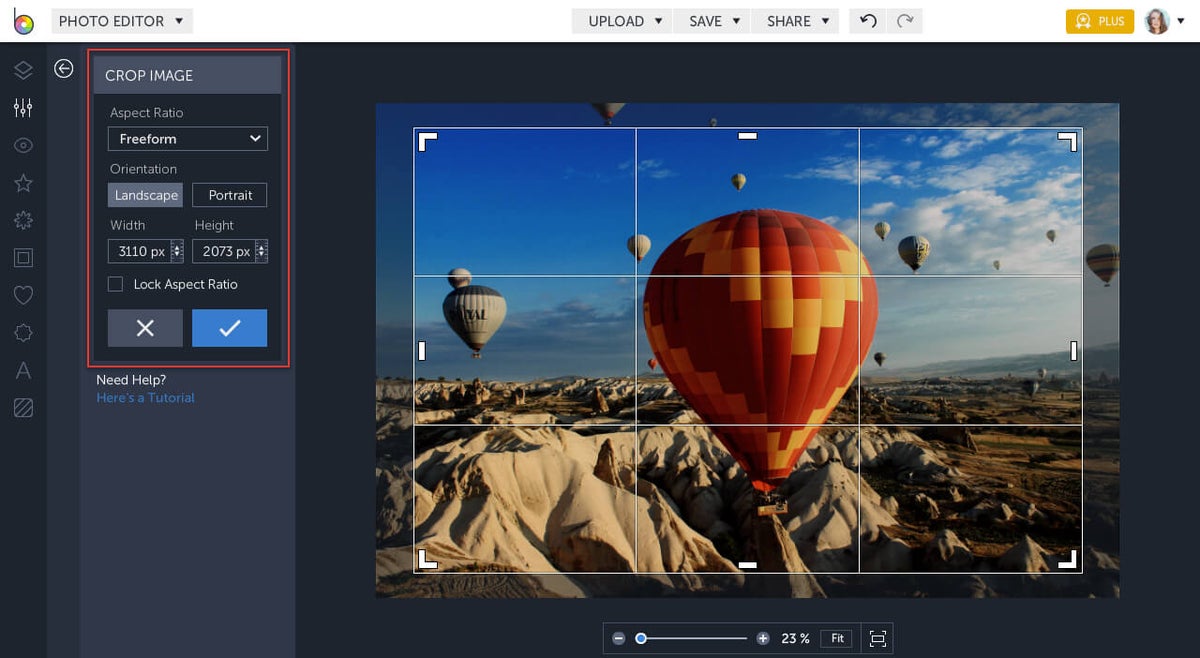Viewport: 1200px width, 658px height.
Task: Open the heart Overlays icon in sidebar
Action: (x=23, y=295)
